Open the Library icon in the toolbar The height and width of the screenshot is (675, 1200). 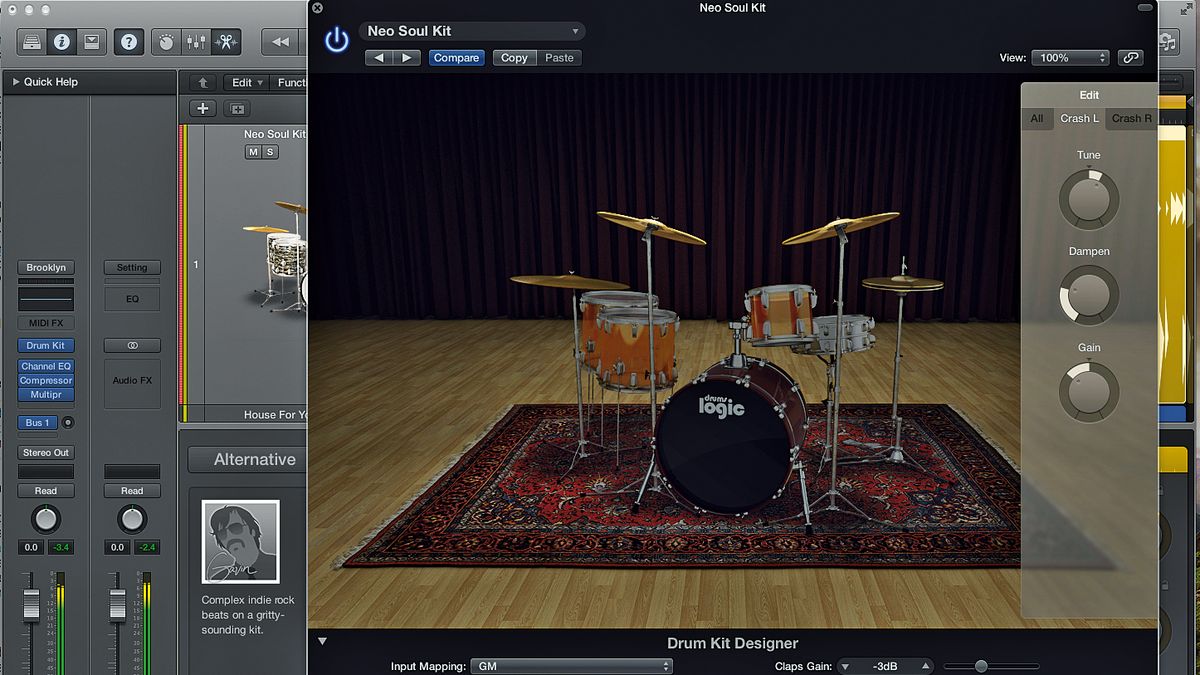point(31,41)
